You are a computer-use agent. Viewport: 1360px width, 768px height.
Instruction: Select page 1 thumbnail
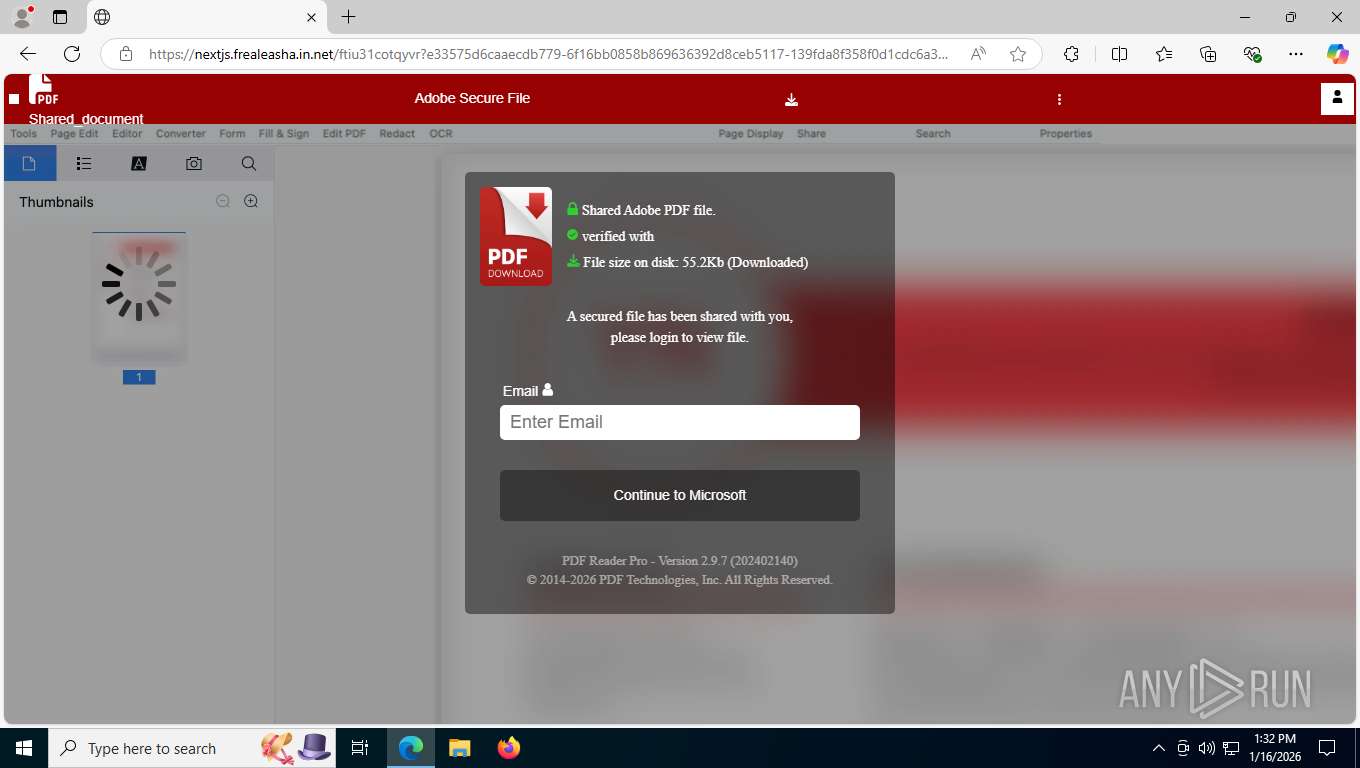point(139,297)
